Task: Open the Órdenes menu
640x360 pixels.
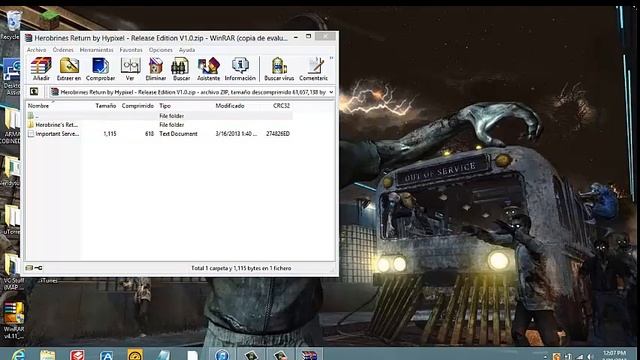Action: point(63,50)
